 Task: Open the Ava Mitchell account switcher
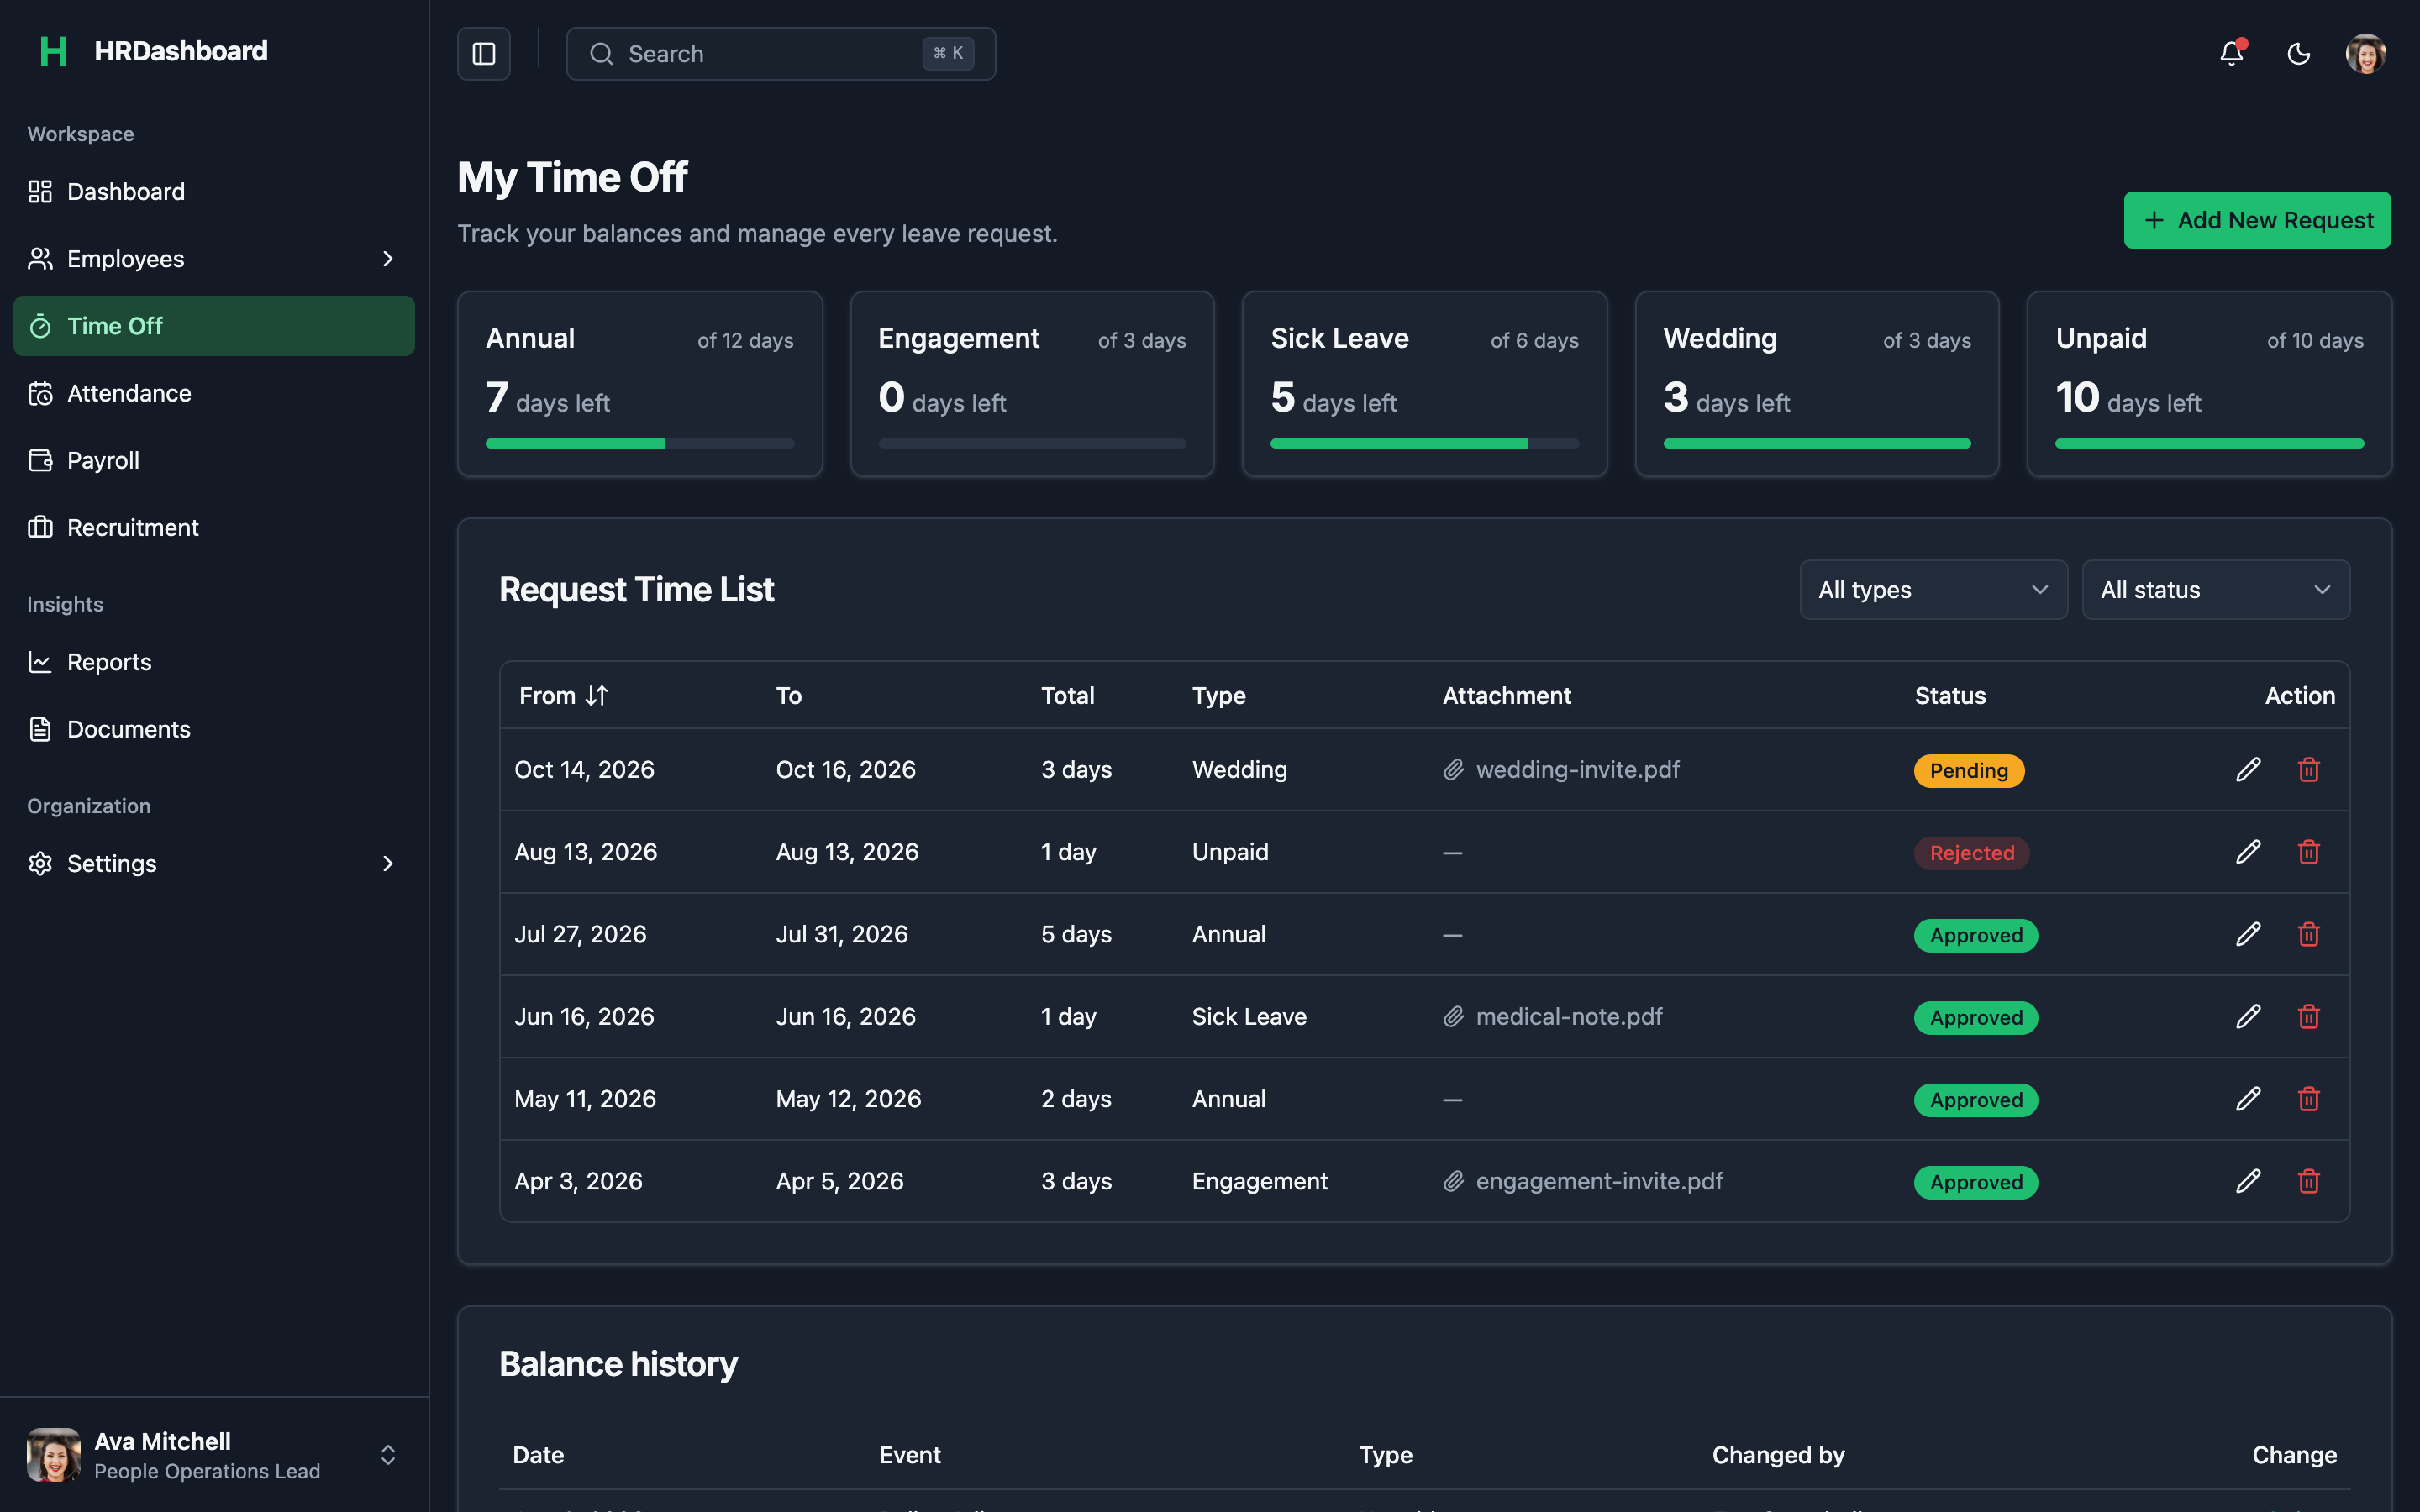point(214,1455)
